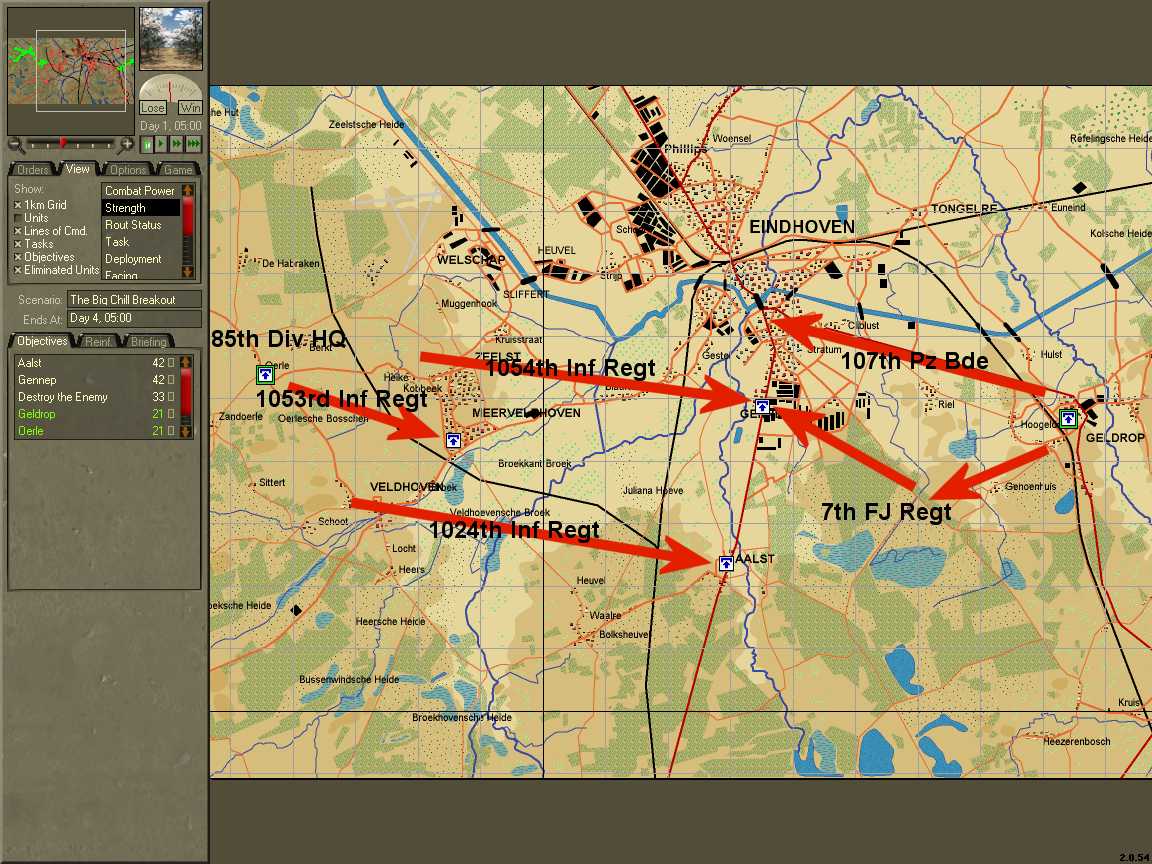Tick the box beside Geldrop objective
1152x864 pixels.
click(x=171, y=414)
